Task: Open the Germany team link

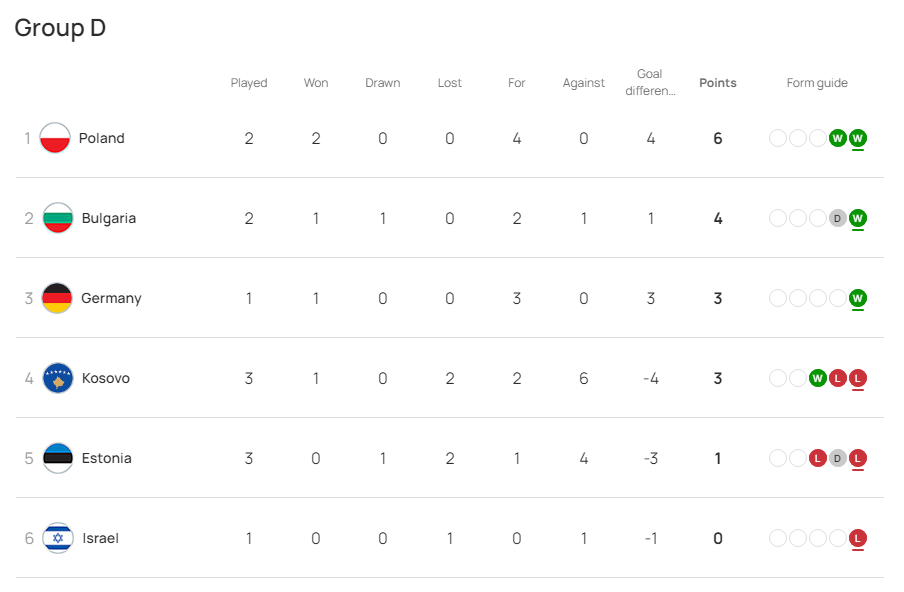Action: click(x=111, y=299)
